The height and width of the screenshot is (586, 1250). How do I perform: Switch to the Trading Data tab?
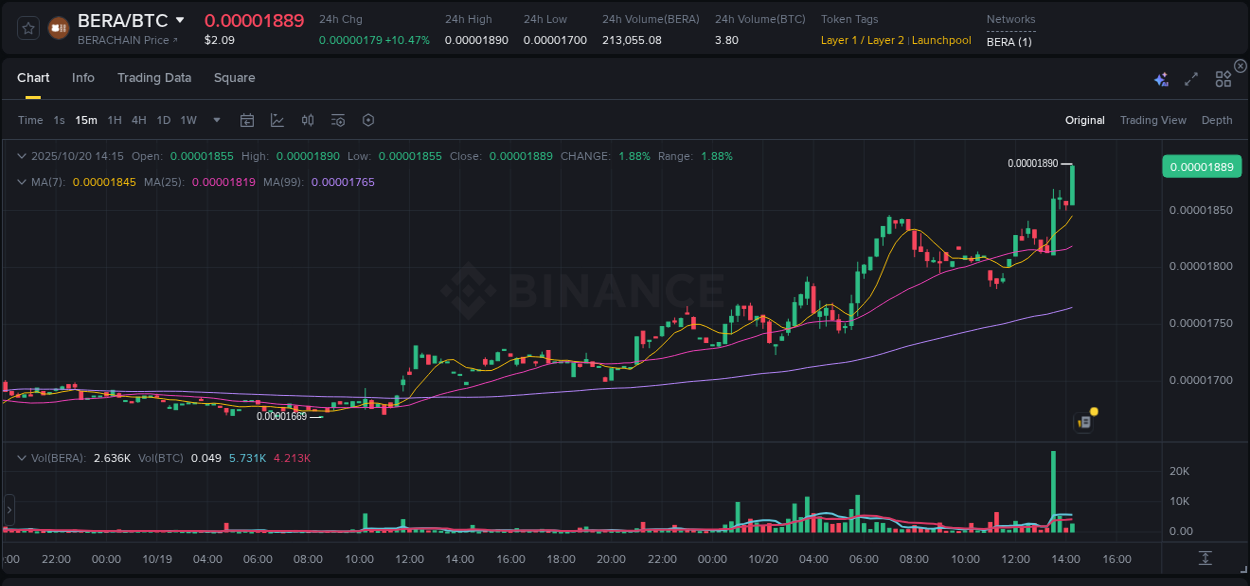pyautogui.click(x=154, y=77)
